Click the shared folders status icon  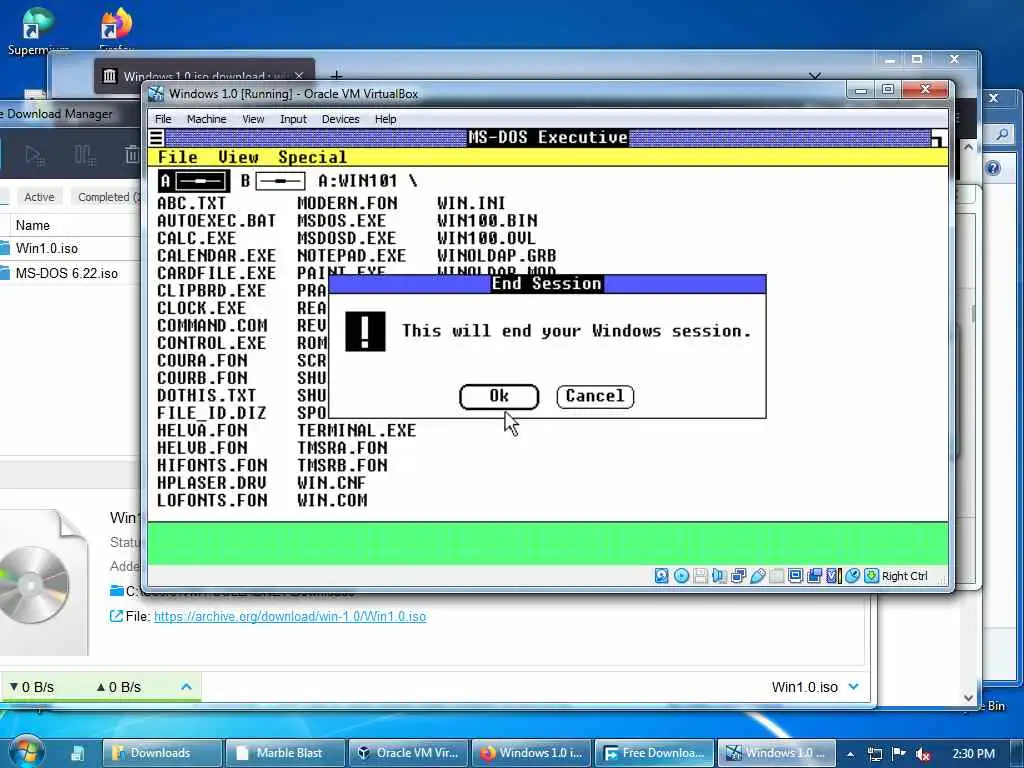[776, 575]
